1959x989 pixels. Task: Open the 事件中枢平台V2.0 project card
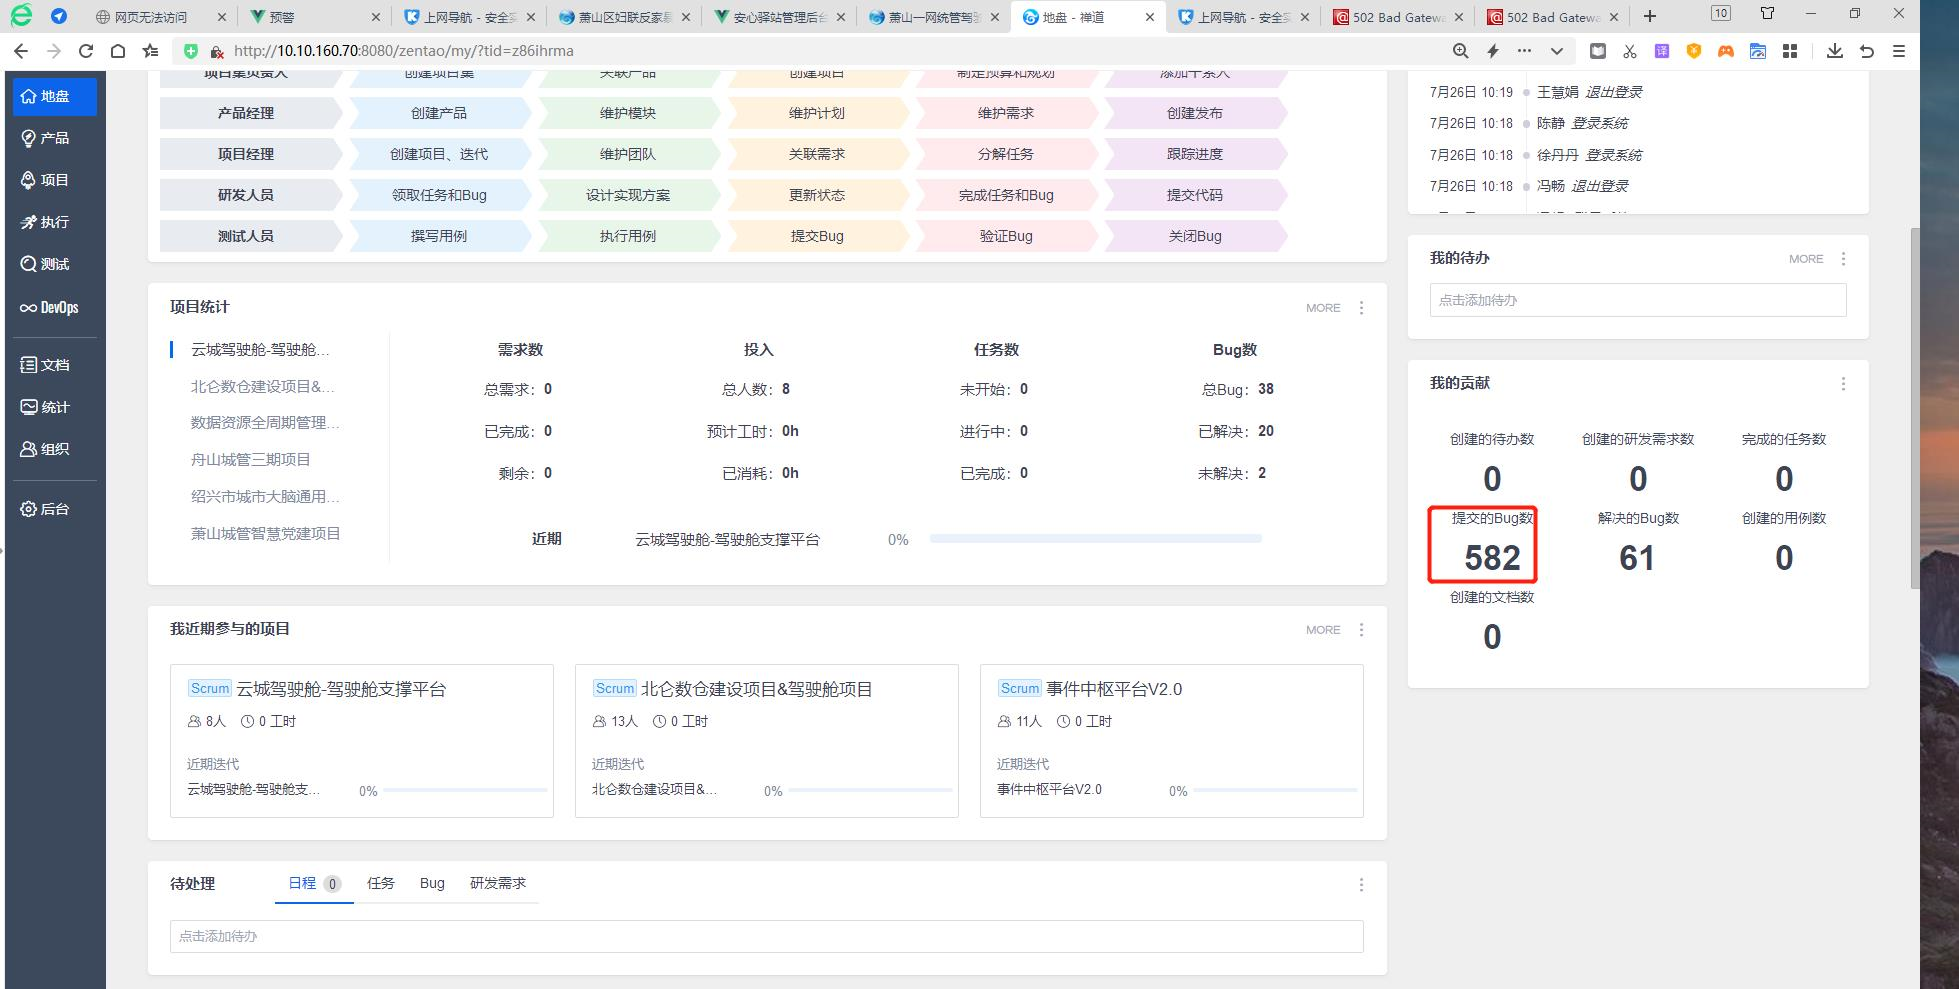(1113, 689)
